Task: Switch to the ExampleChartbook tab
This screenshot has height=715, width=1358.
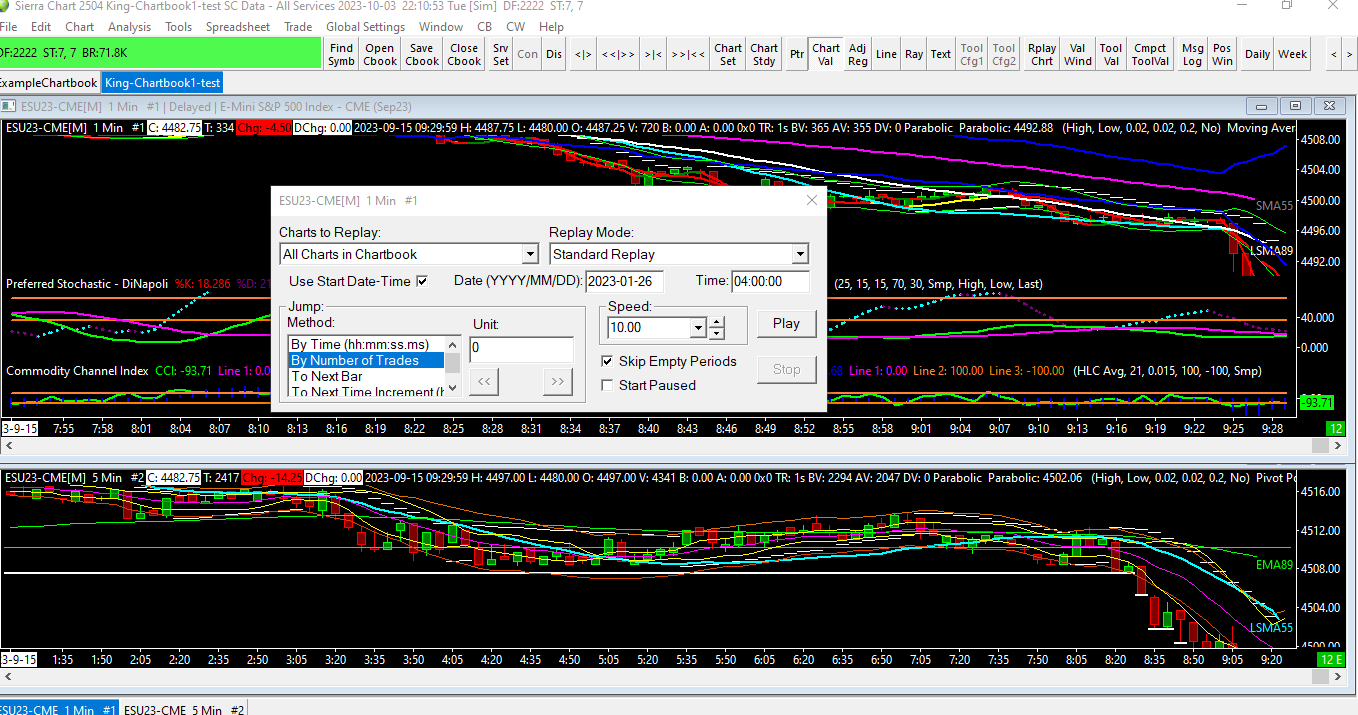Action: [x=48, y=83]
